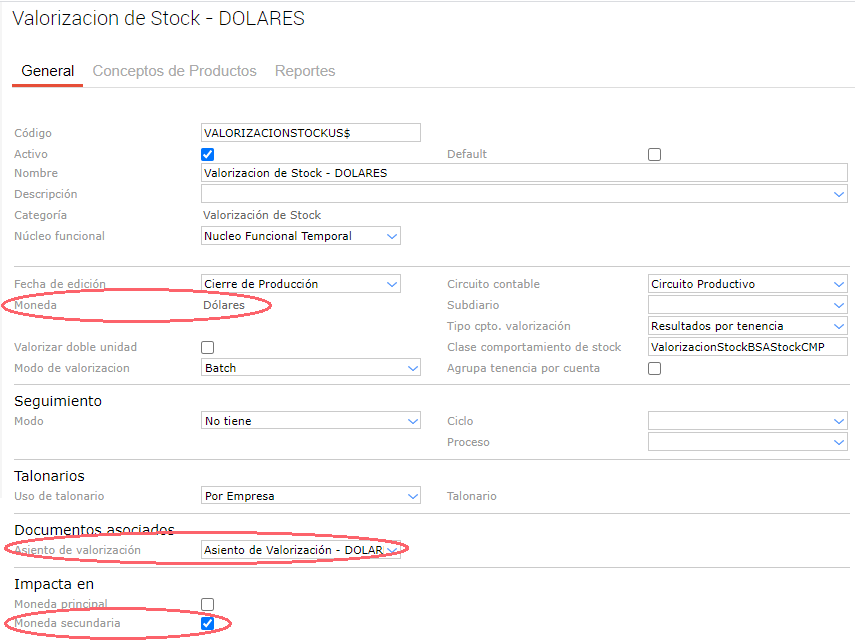This screenshot has width=861, height=641.
Task: Click the Código input field
Action: [310, 133]
